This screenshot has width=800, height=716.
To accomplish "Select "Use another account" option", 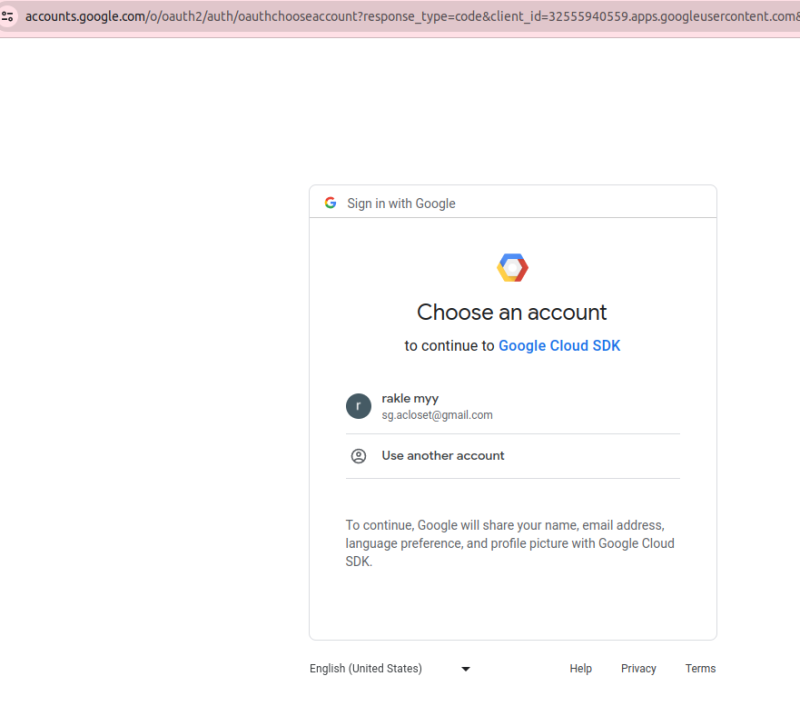I will click(443, 456).
